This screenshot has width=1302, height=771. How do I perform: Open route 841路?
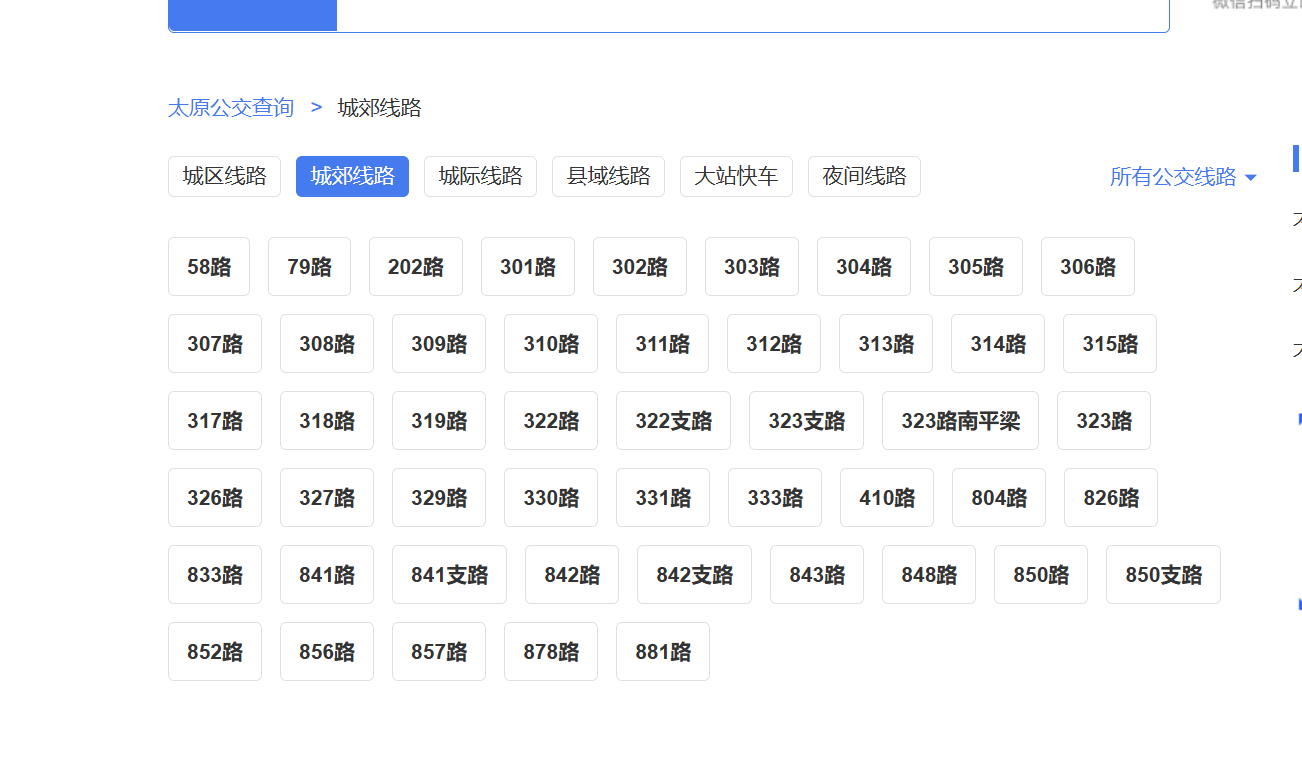click(327, 575)
